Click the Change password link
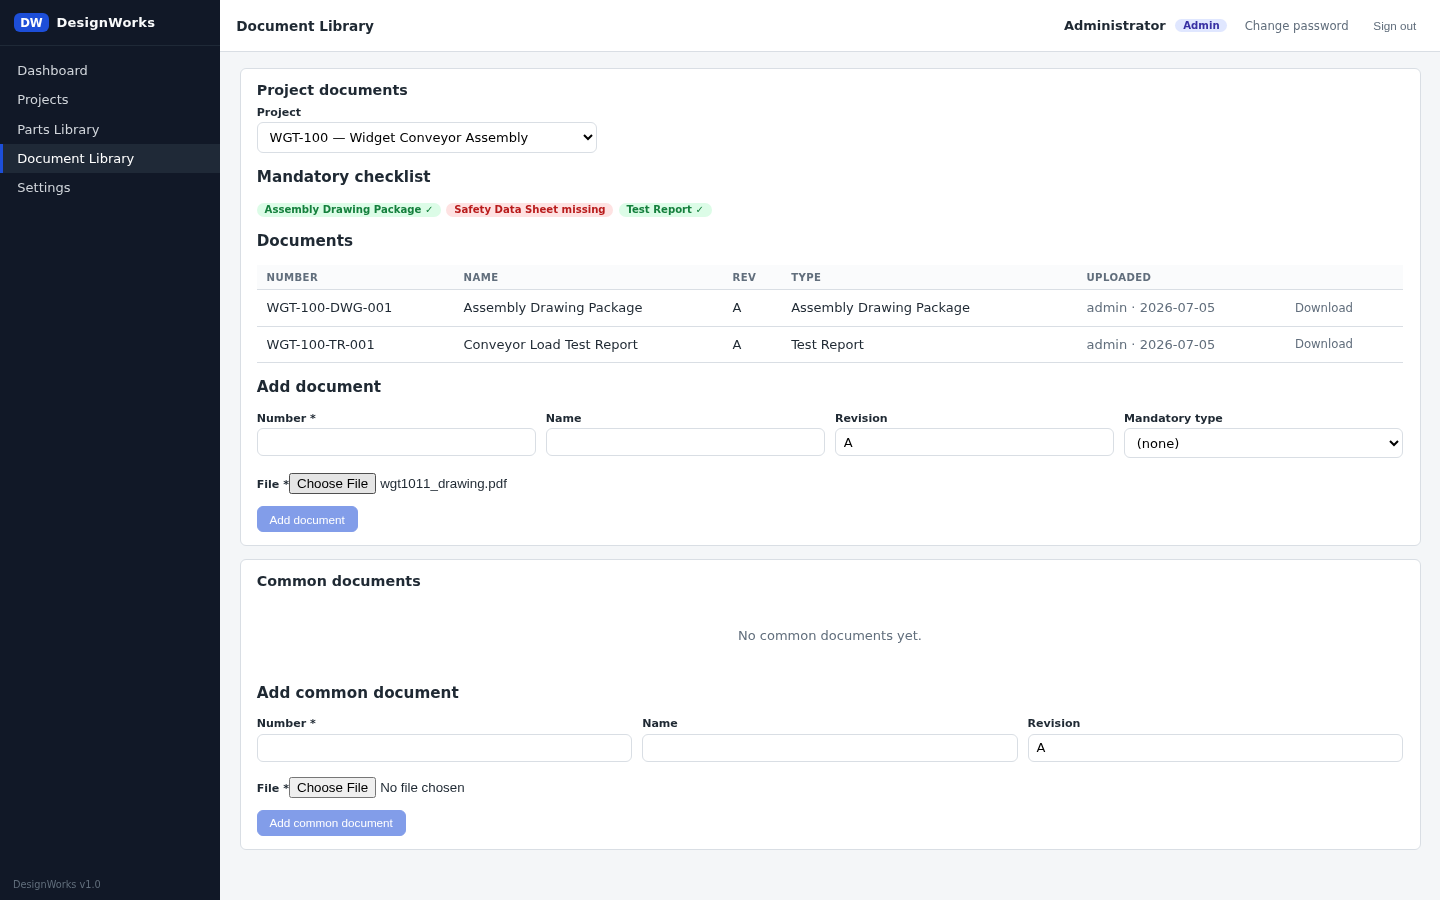 coord(1296,26)
